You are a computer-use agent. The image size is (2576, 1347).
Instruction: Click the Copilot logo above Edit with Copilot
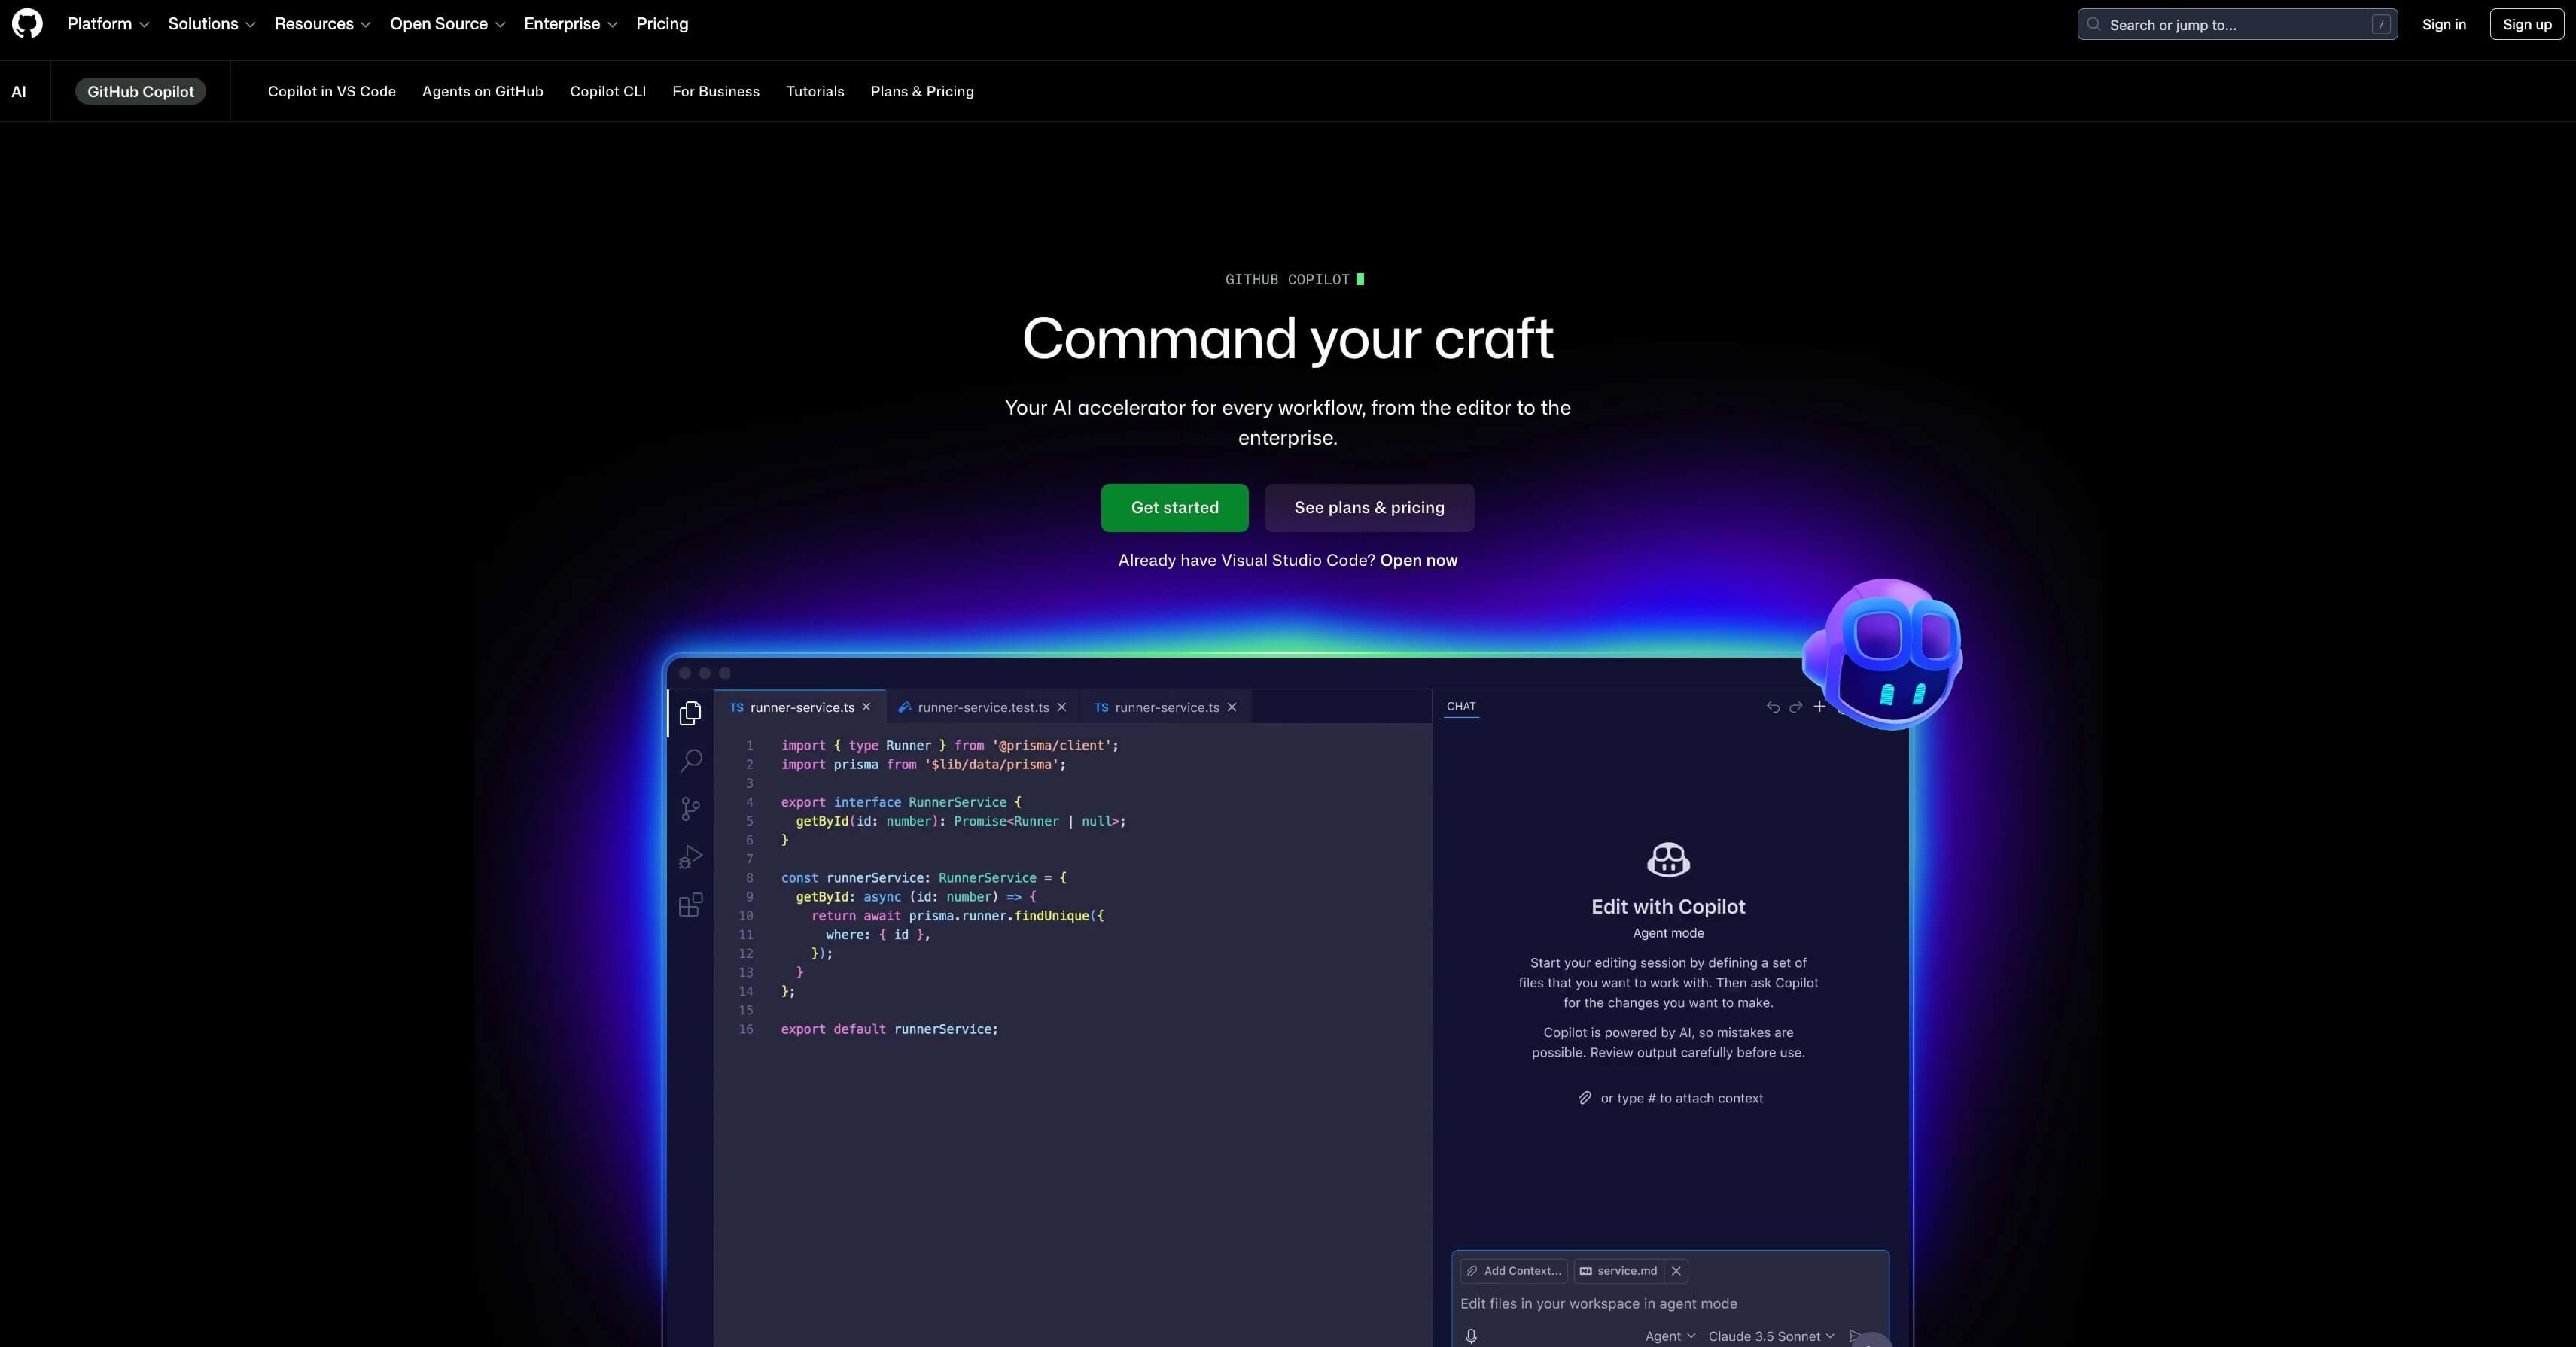[1668, 859]
